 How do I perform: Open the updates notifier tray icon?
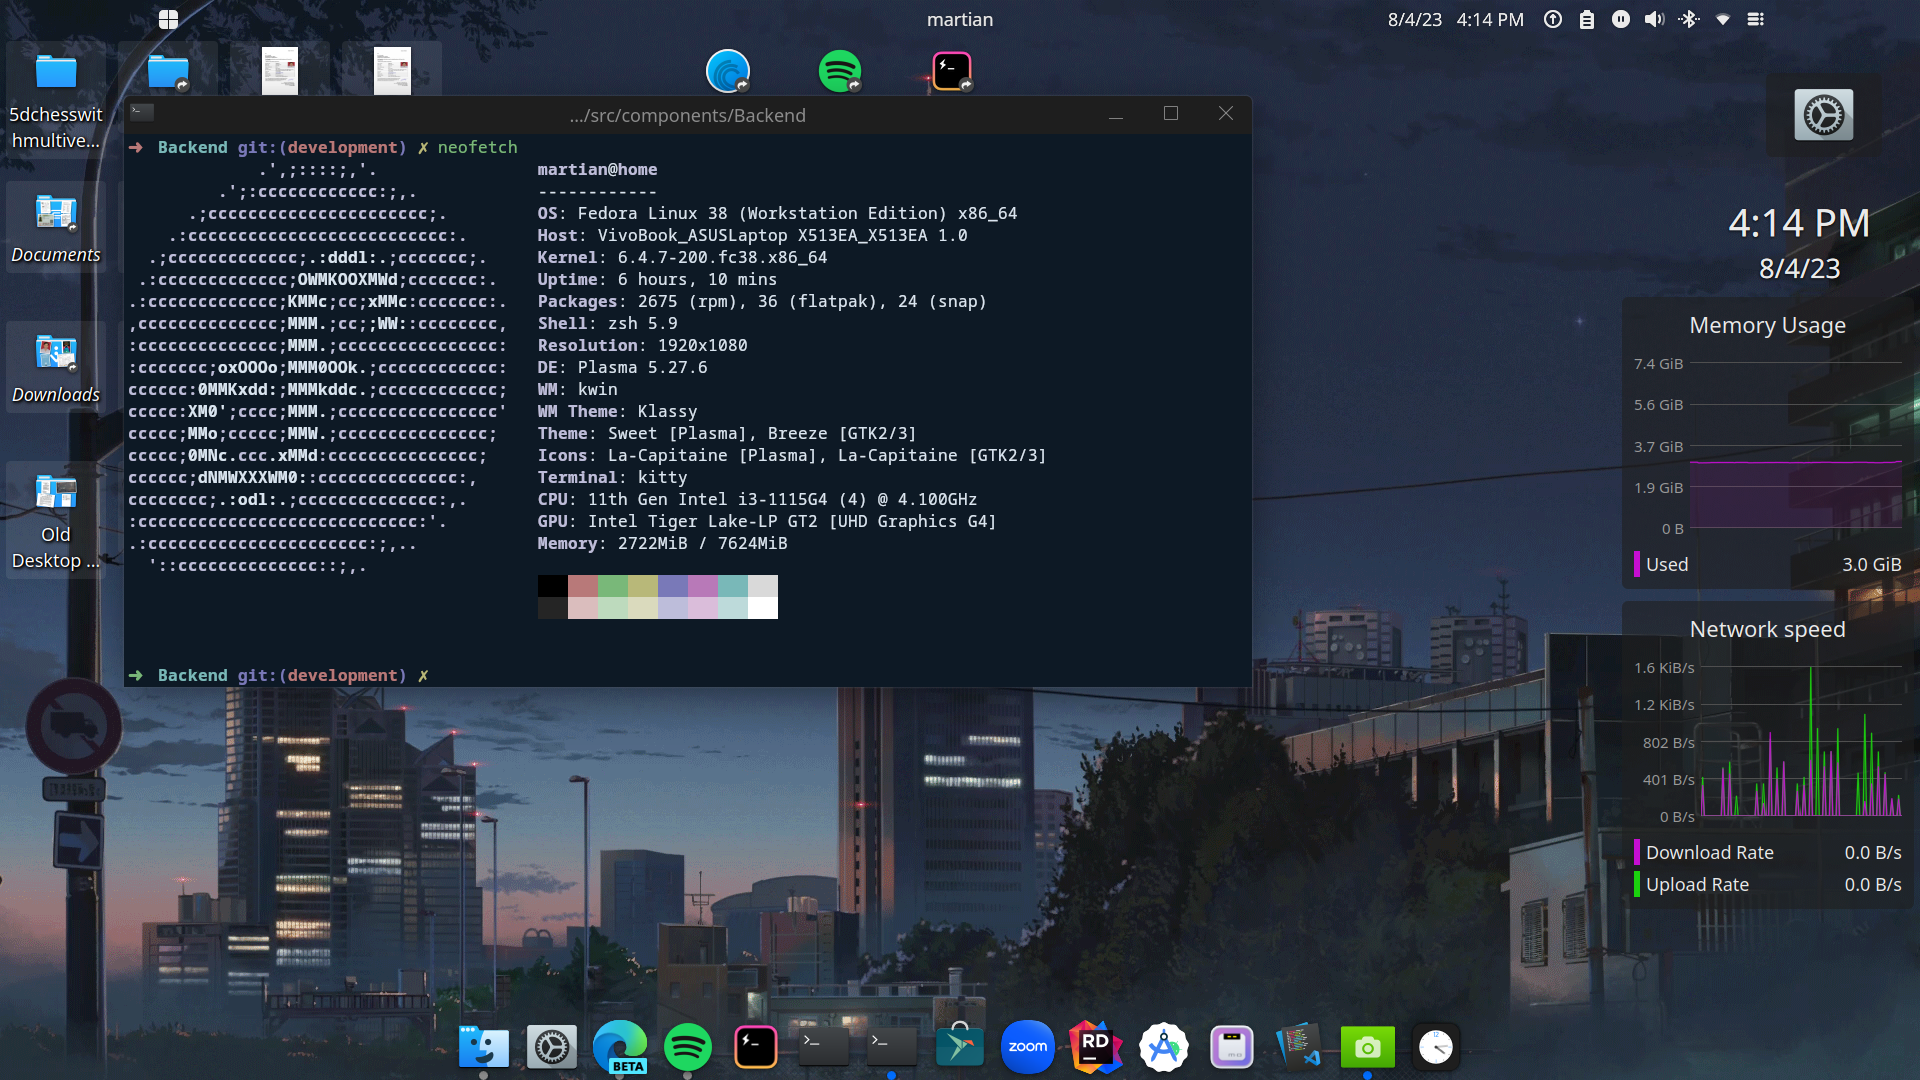pyautogui.click(x=1552, y=19)
